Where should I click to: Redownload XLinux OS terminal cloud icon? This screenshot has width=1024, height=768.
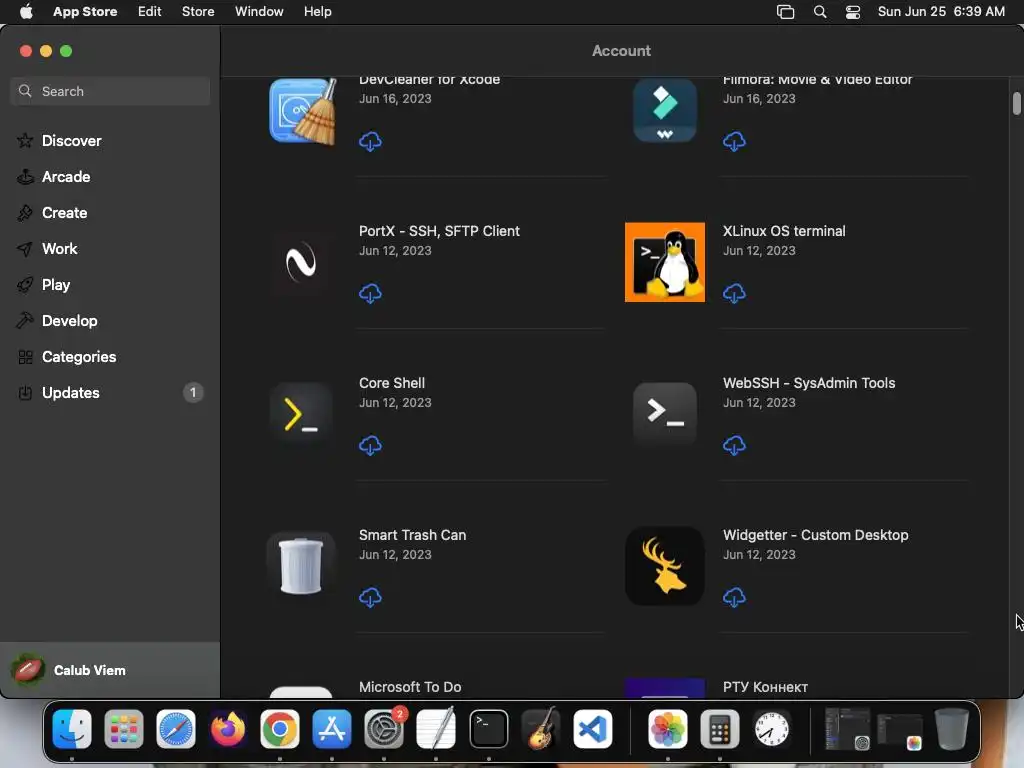(734, 293)
